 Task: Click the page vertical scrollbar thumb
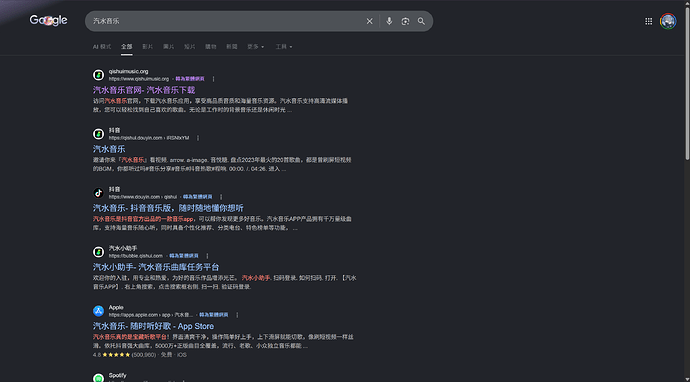(x=687, y=84)
